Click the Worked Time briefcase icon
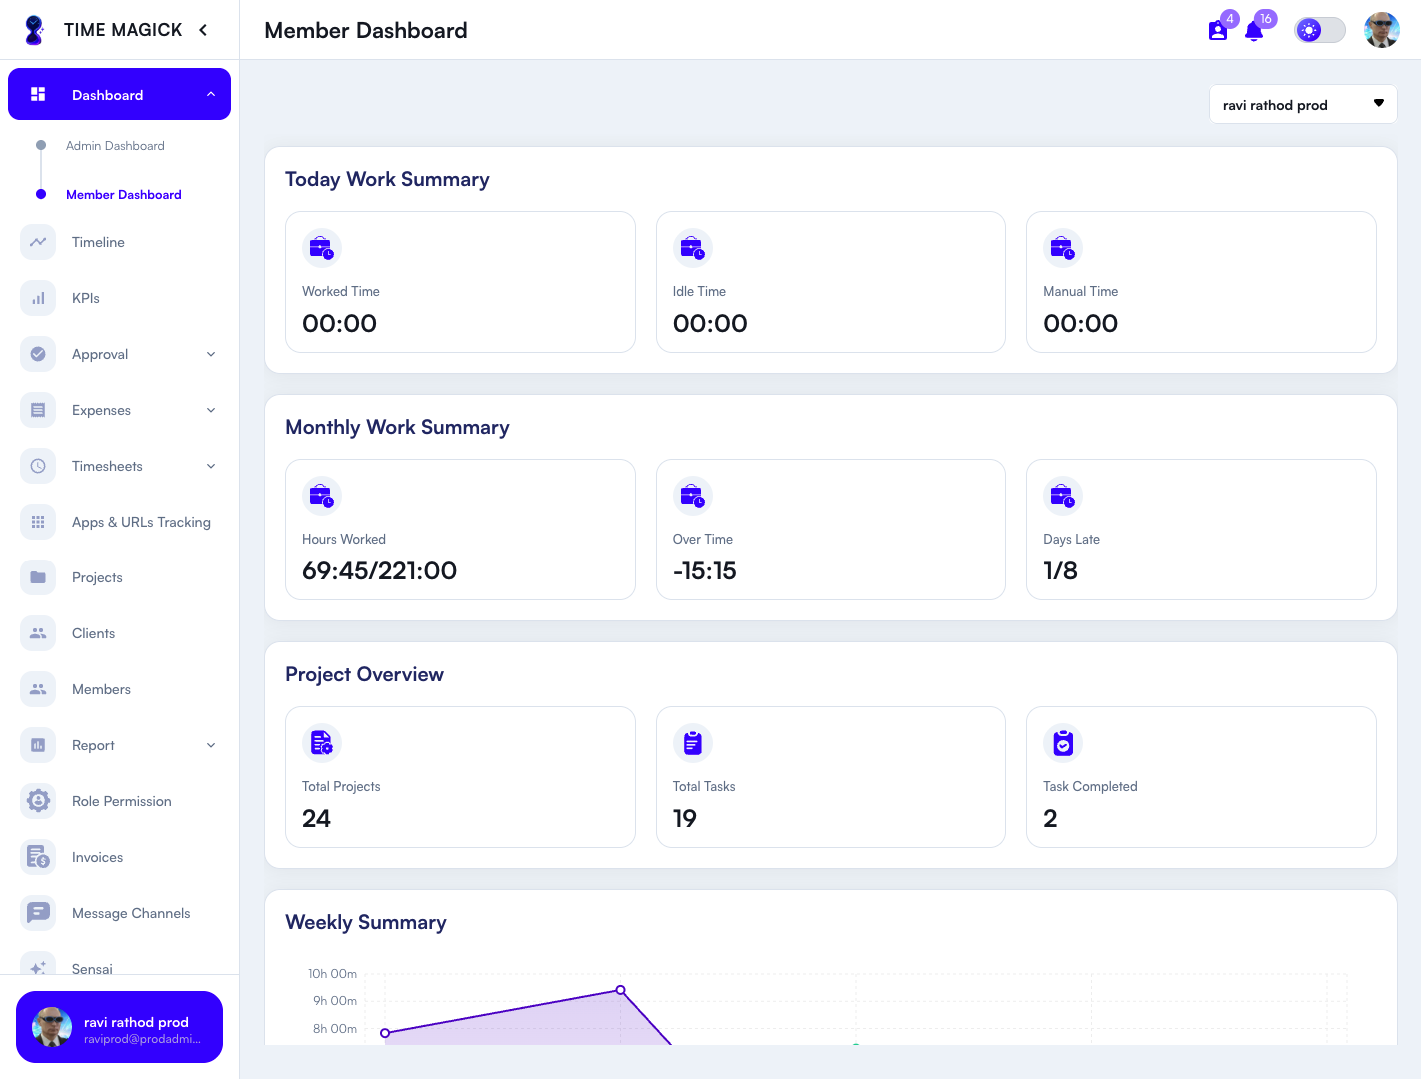This screenshot has width=1421, height=1079. pyautogui.click(x=322, y=248)
